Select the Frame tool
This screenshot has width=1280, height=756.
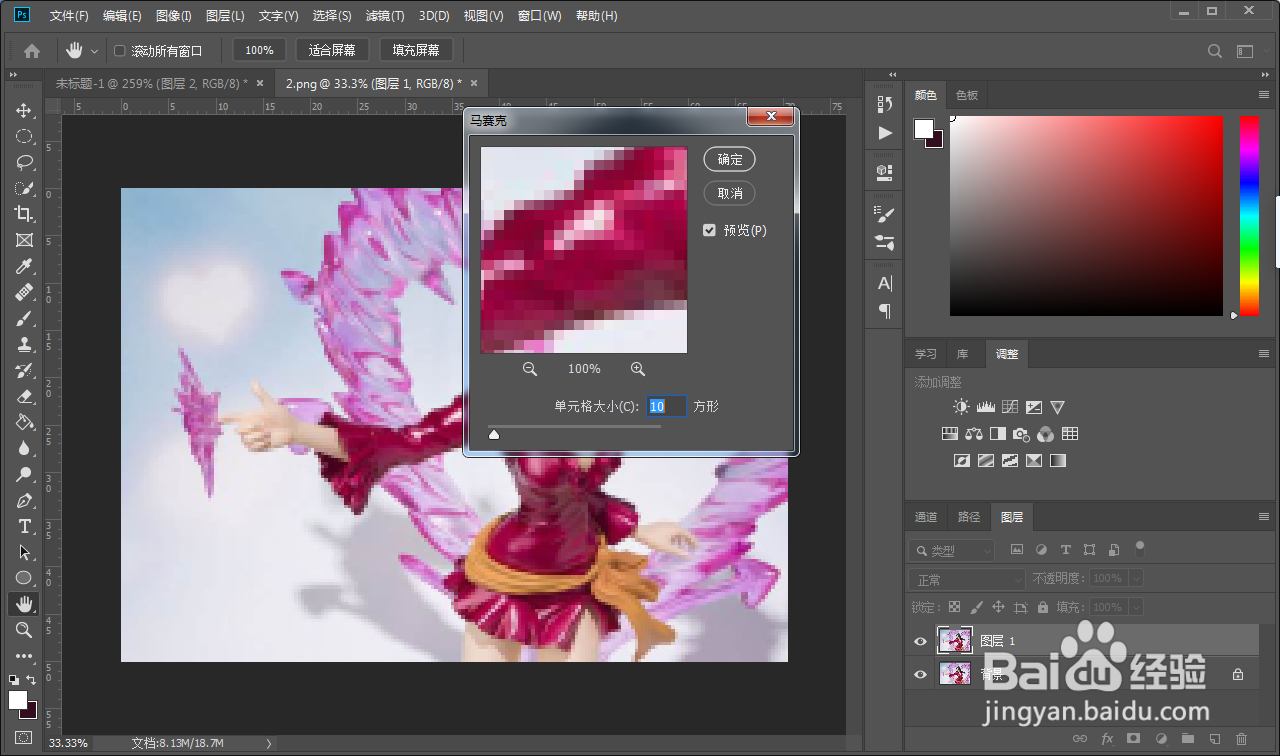coord(24,240)
